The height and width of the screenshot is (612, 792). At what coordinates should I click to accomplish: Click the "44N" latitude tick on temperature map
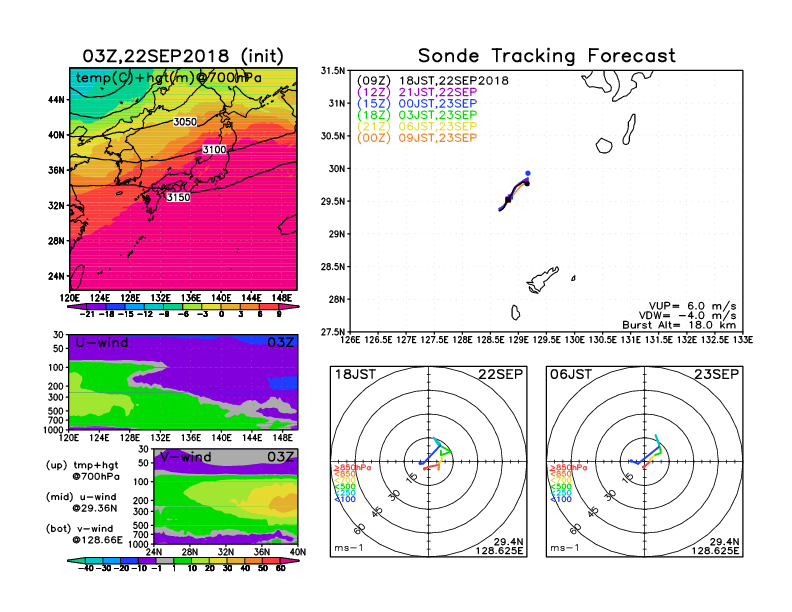point(57,99)
